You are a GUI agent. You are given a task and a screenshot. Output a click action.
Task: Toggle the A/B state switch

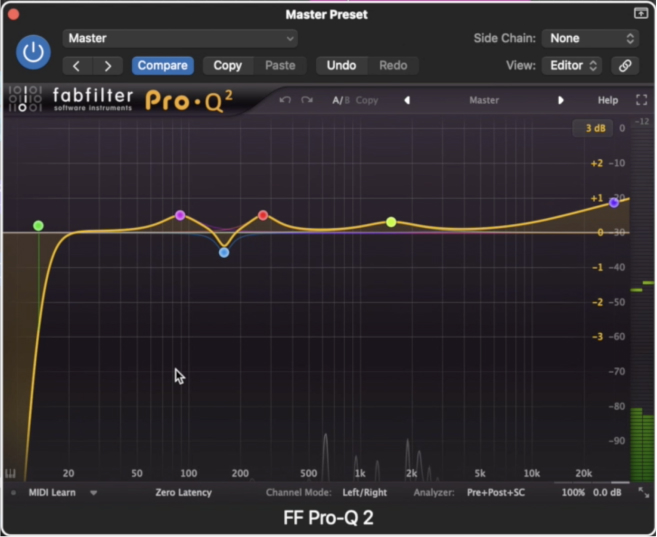click(x=341, y=101)
